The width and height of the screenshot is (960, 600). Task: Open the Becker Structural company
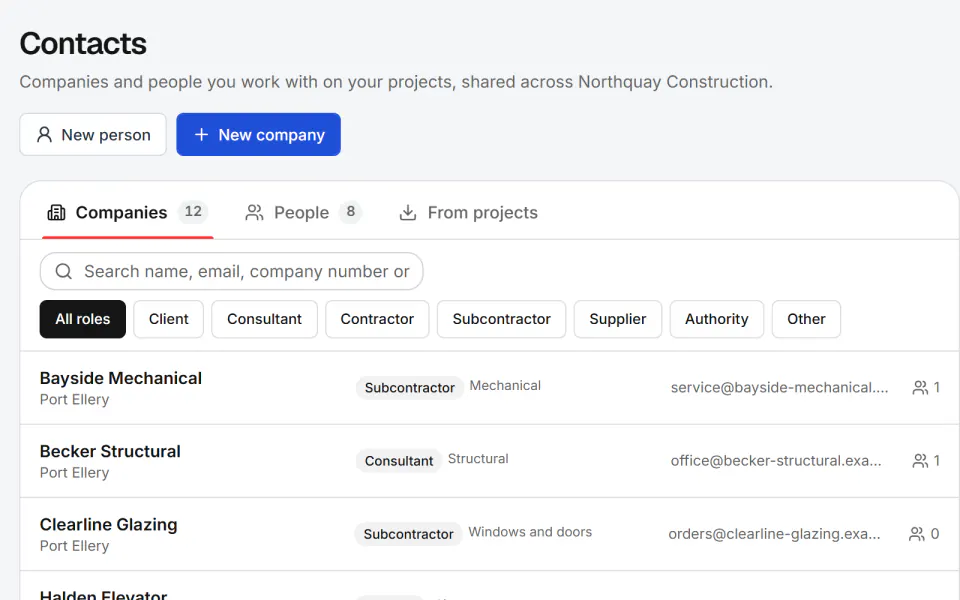(490, 461)
